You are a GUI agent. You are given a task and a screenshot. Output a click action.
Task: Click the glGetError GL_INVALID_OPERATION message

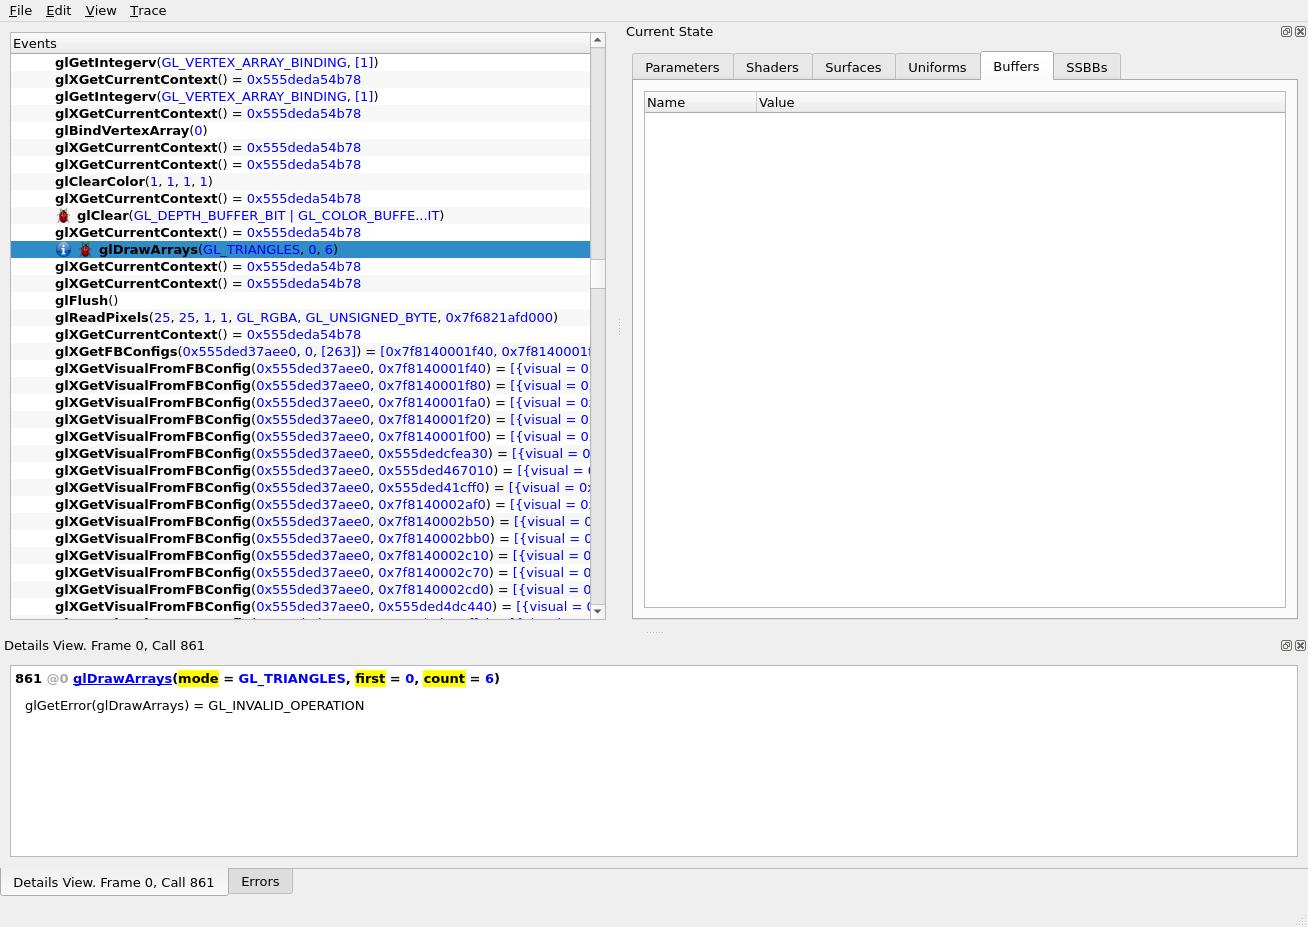194,705
